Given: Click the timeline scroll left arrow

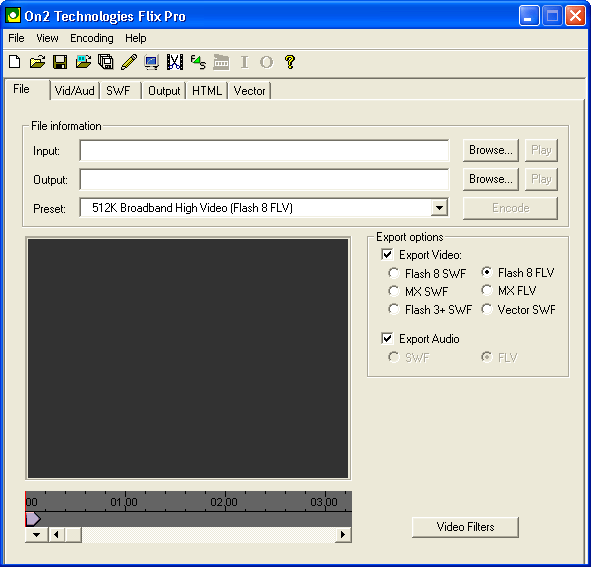Looking at the screenshot, I should 56,535.
